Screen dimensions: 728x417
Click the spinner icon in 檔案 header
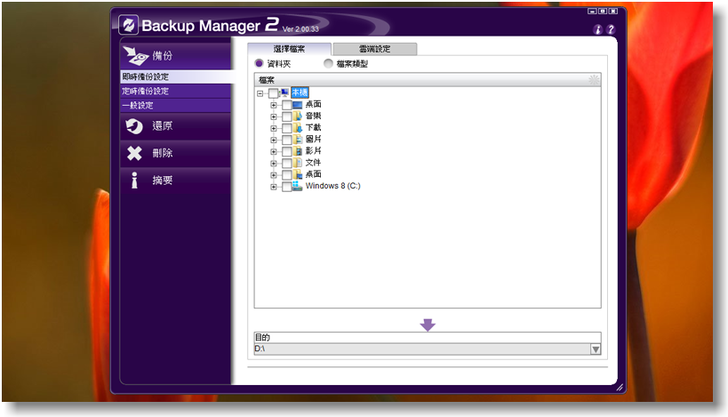(594, 80)
